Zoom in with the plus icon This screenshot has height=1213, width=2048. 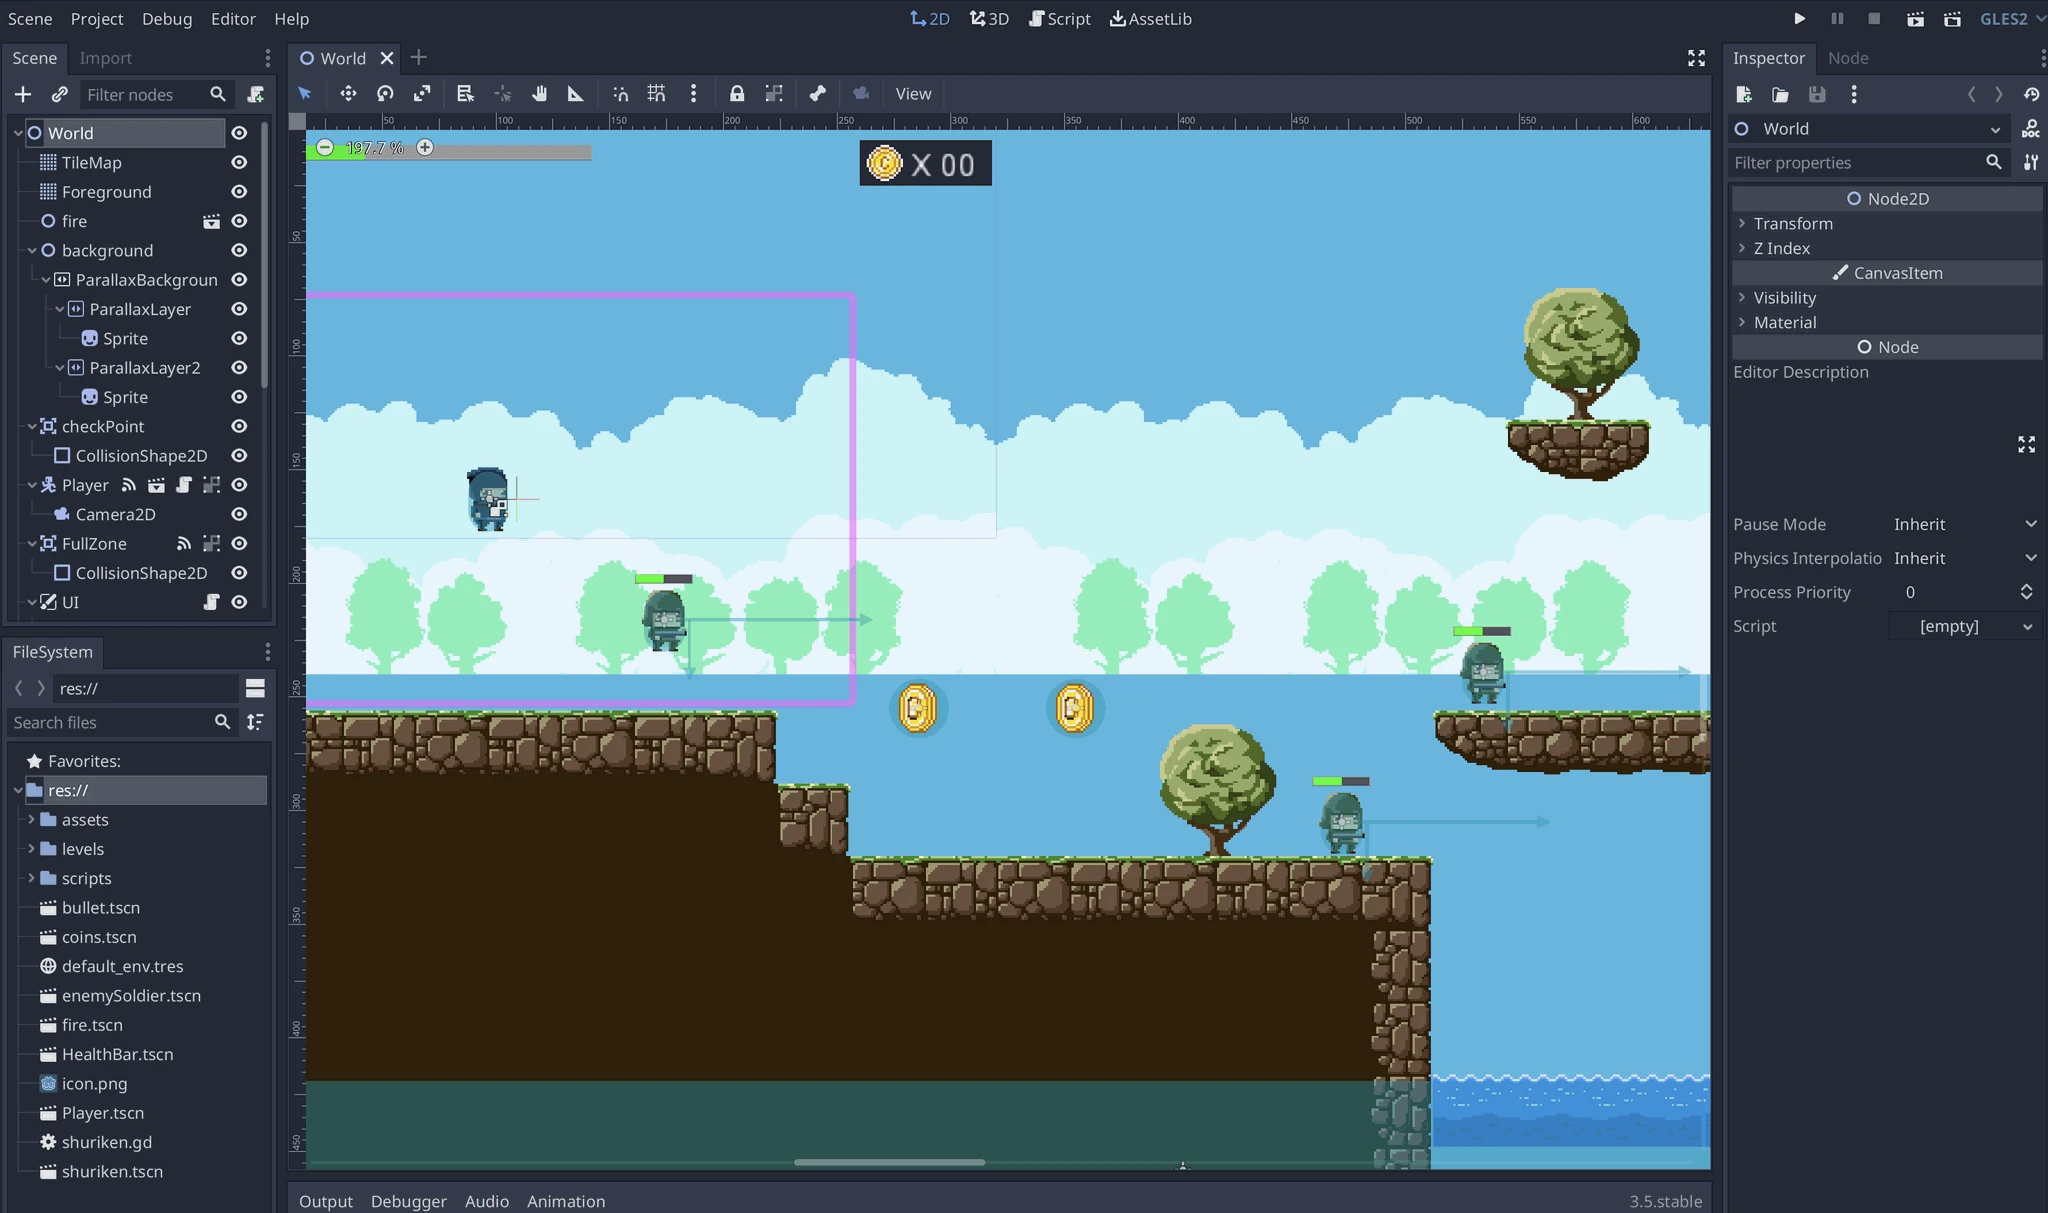425,148
